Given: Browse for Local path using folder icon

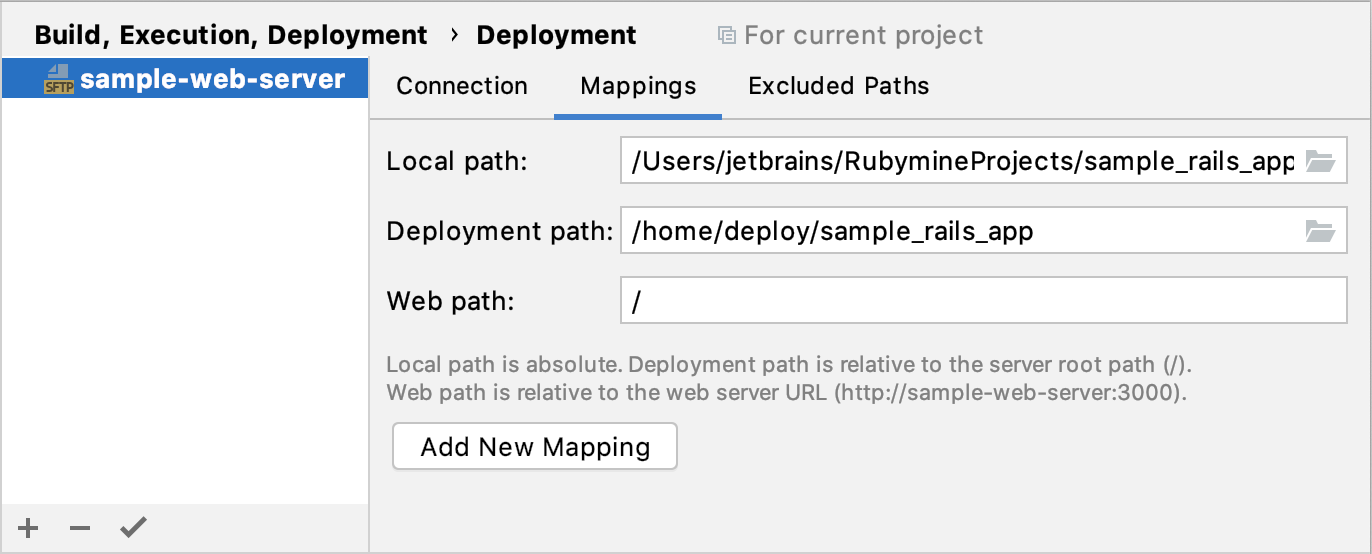Looking at the screenshot, I should point(1320,161).
